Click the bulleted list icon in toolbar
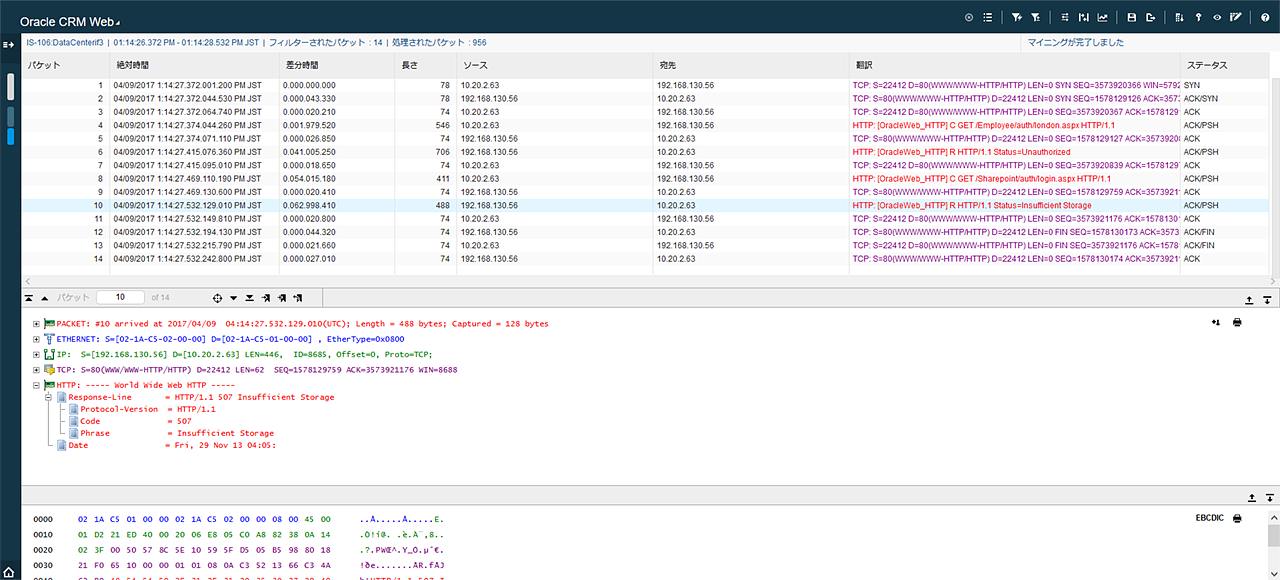This screenshot has height=580, width=1280. pyautogui.click(x=987, y=17)
